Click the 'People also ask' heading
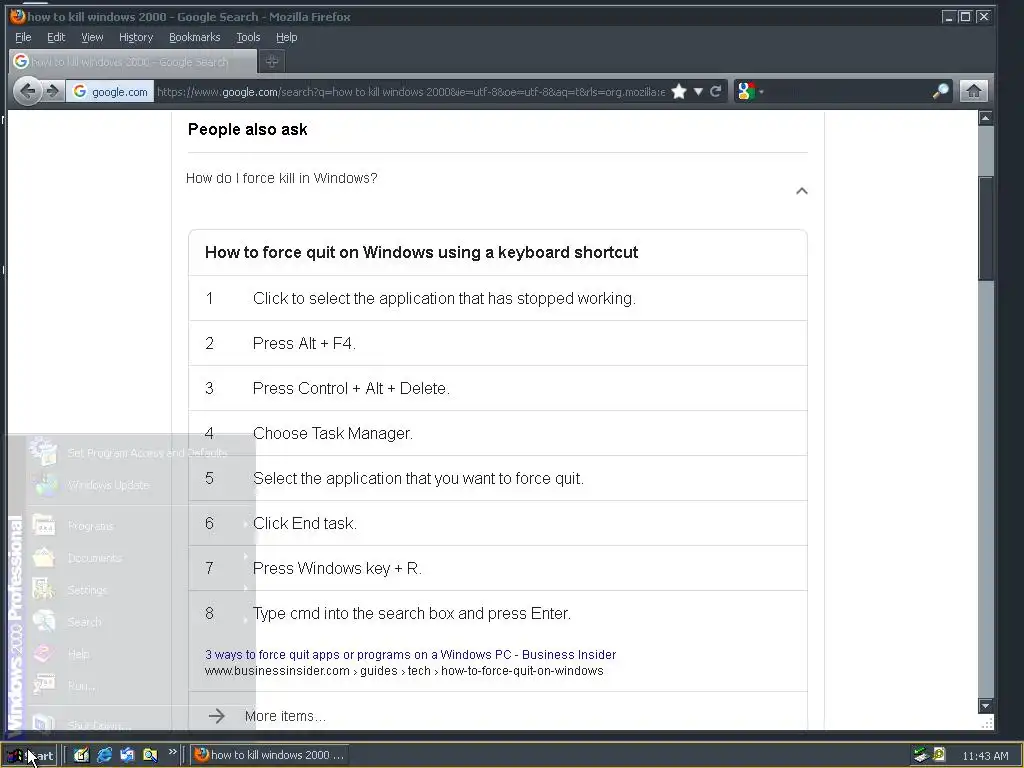Image resolution: width=1024 pixels, height=768 pixels. [x=248, y=129]
